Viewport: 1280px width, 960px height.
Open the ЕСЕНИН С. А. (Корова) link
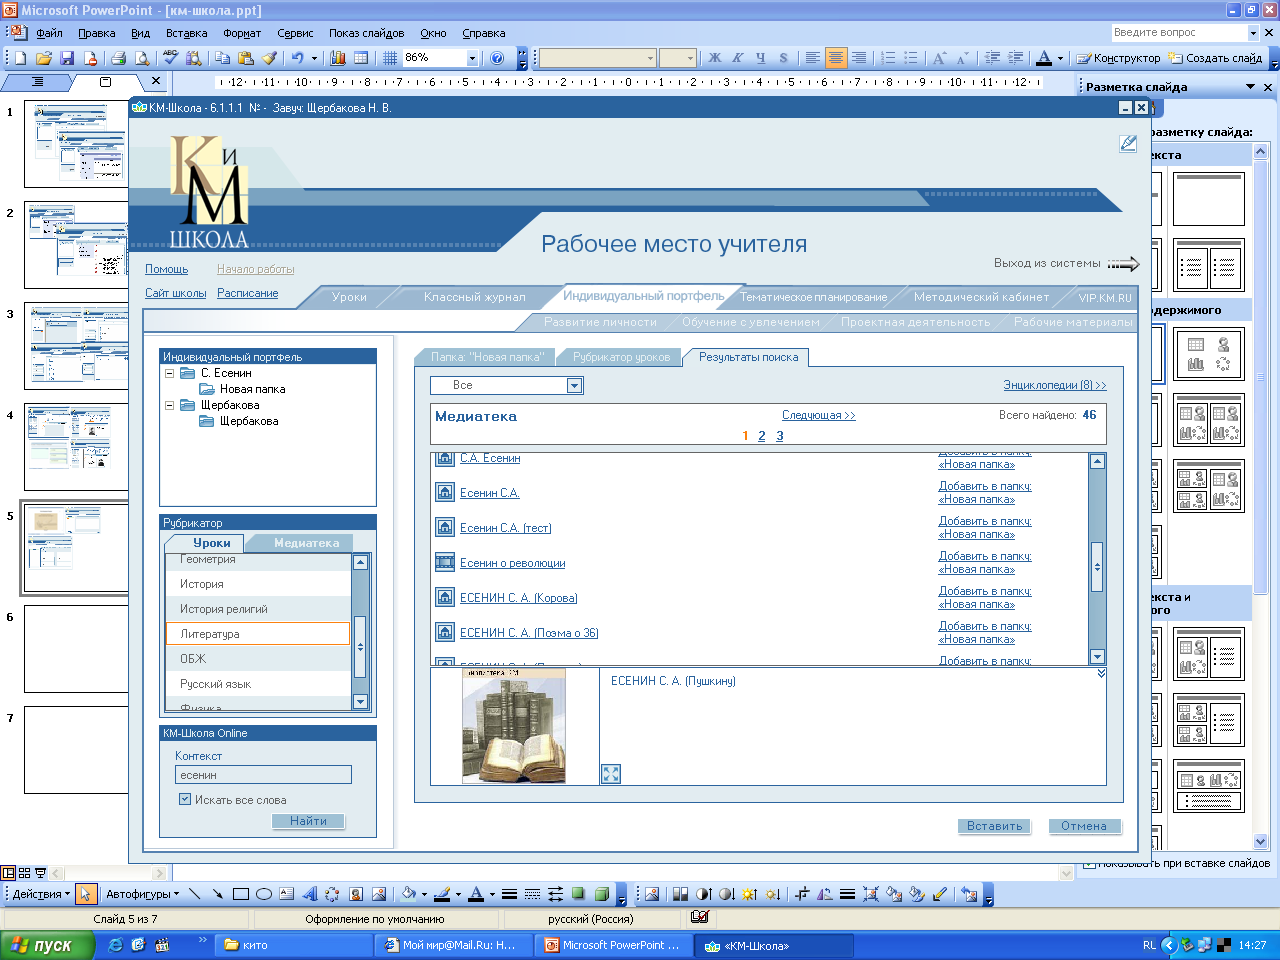519,598
